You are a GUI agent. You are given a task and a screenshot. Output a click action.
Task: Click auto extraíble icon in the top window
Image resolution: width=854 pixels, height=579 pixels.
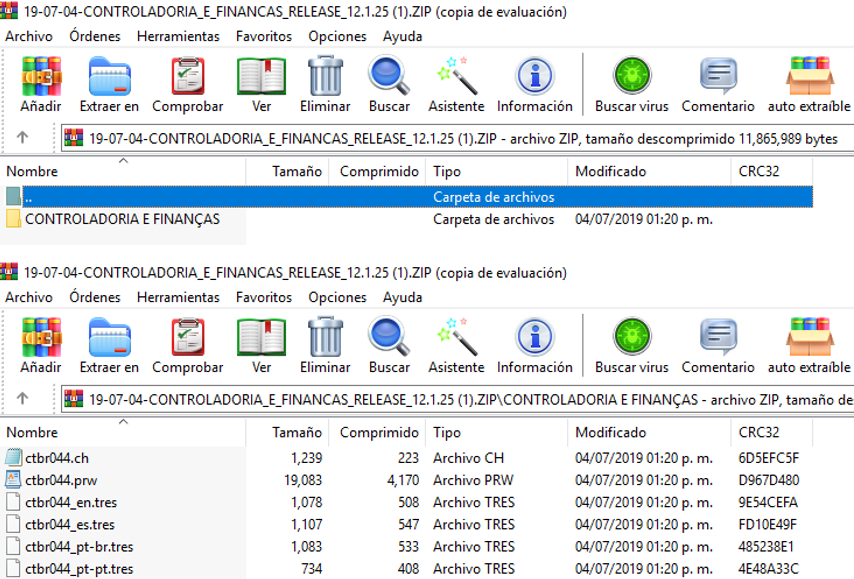809,77
